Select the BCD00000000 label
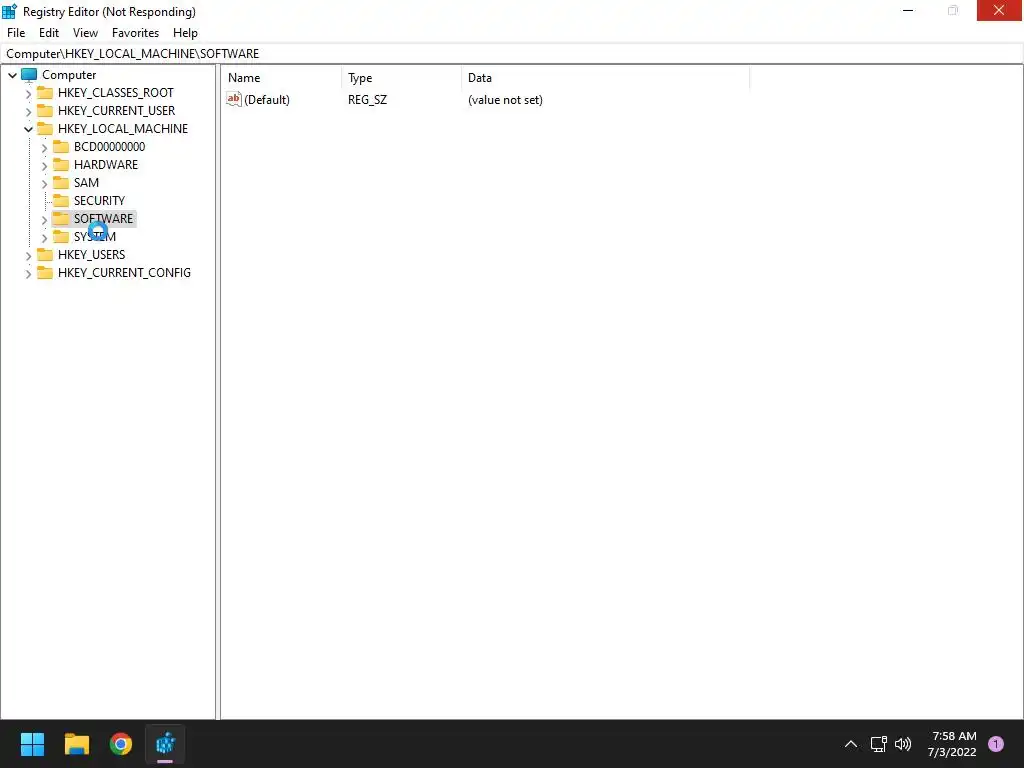The width and height of the screenshot is (1024, 768). coord(109,147)
